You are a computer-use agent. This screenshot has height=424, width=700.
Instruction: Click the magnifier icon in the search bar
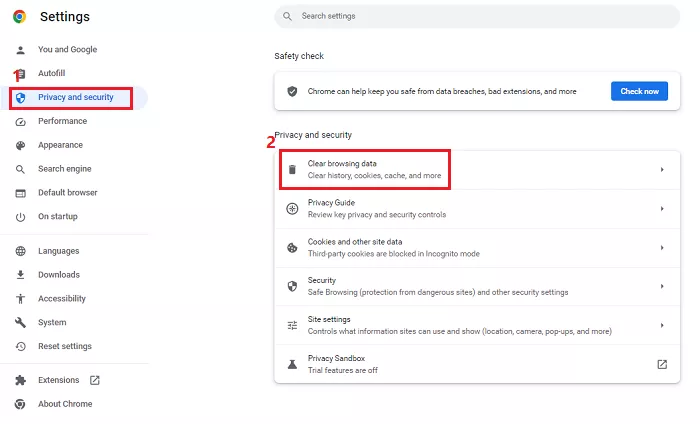coord(288,17)
